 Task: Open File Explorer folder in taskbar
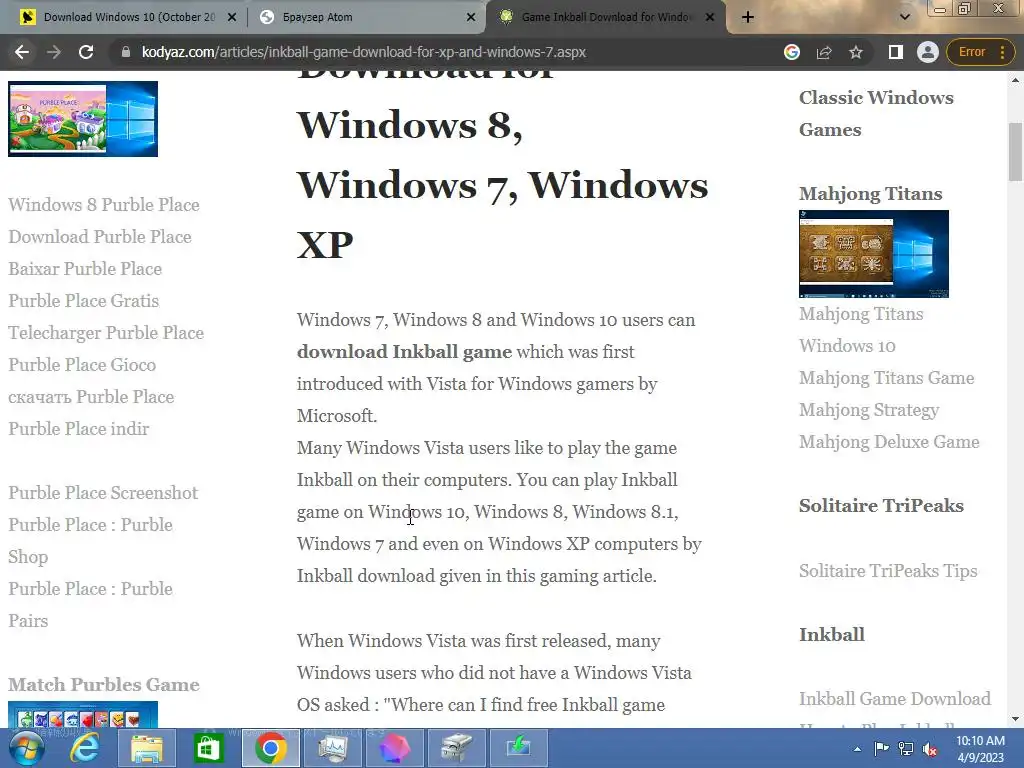[x=147, y=748]
